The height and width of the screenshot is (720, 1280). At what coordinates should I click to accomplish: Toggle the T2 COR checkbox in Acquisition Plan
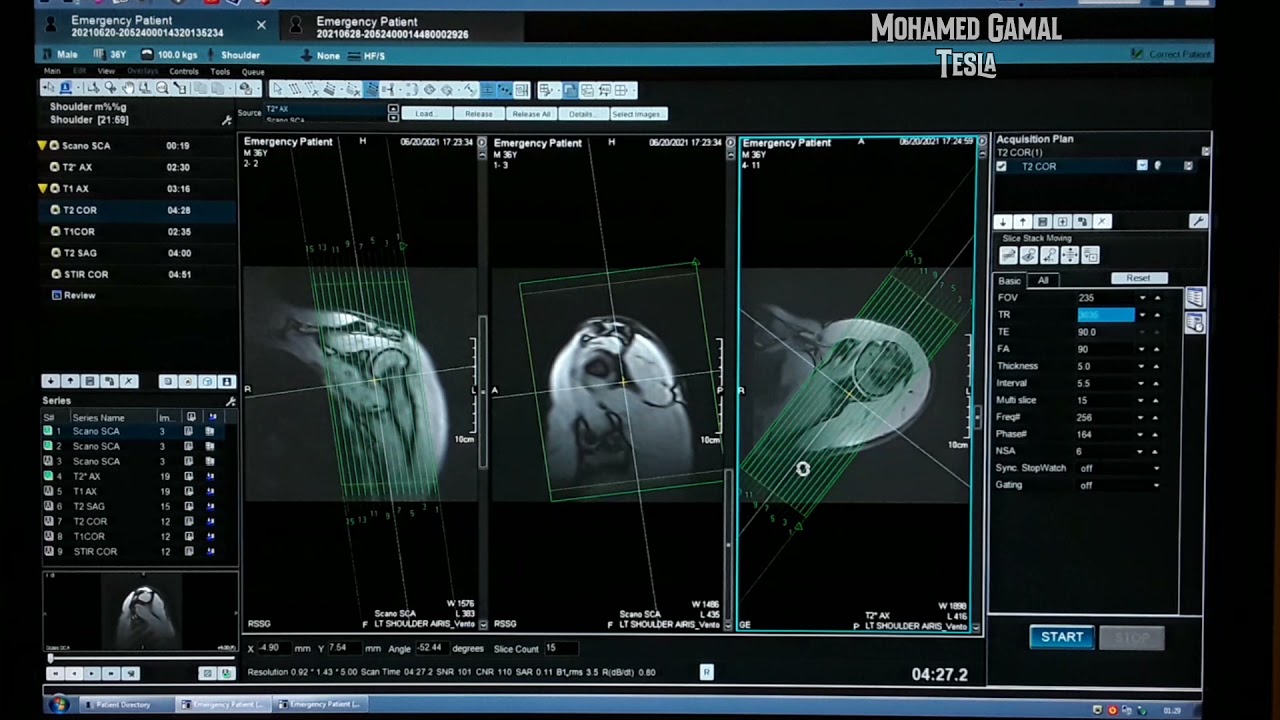[1001, 166]
